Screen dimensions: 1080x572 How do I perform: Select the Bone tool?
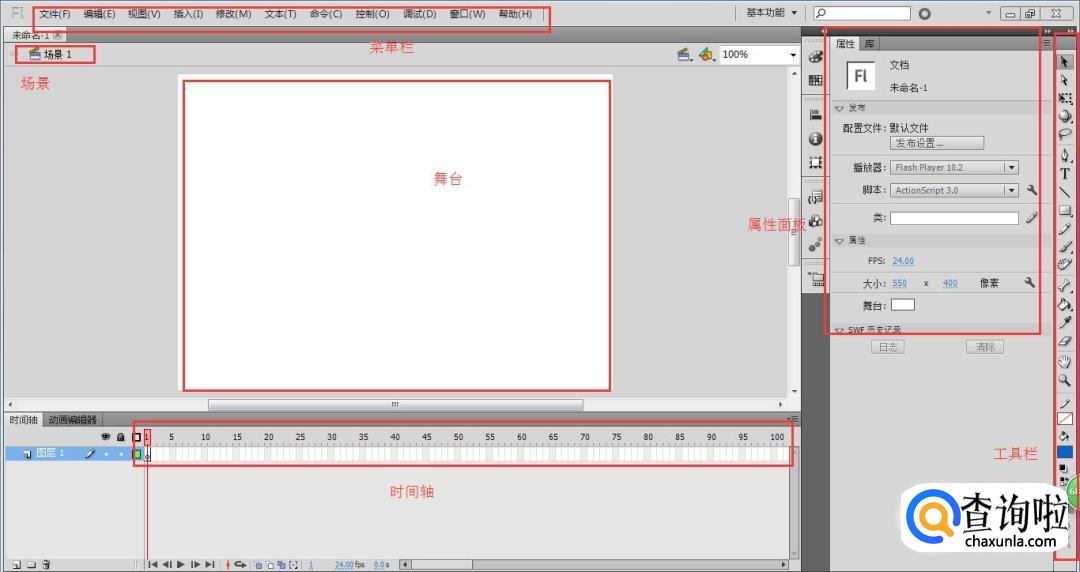click(1065, 286)
